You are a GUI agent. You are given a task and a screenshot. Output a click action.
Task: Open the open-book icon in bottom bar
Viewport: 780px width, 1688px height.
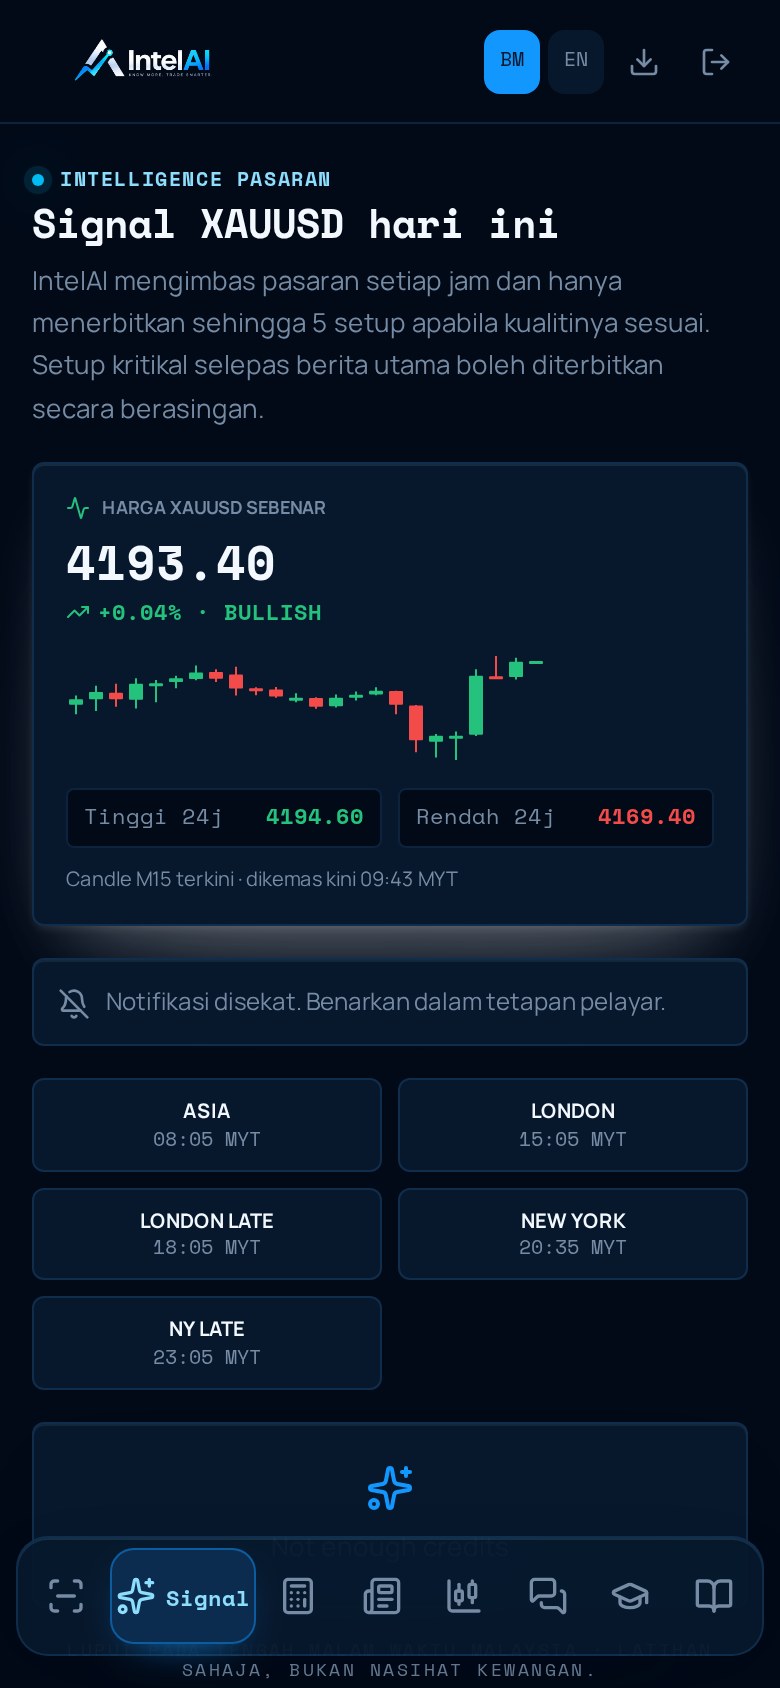coord(713,1596)
